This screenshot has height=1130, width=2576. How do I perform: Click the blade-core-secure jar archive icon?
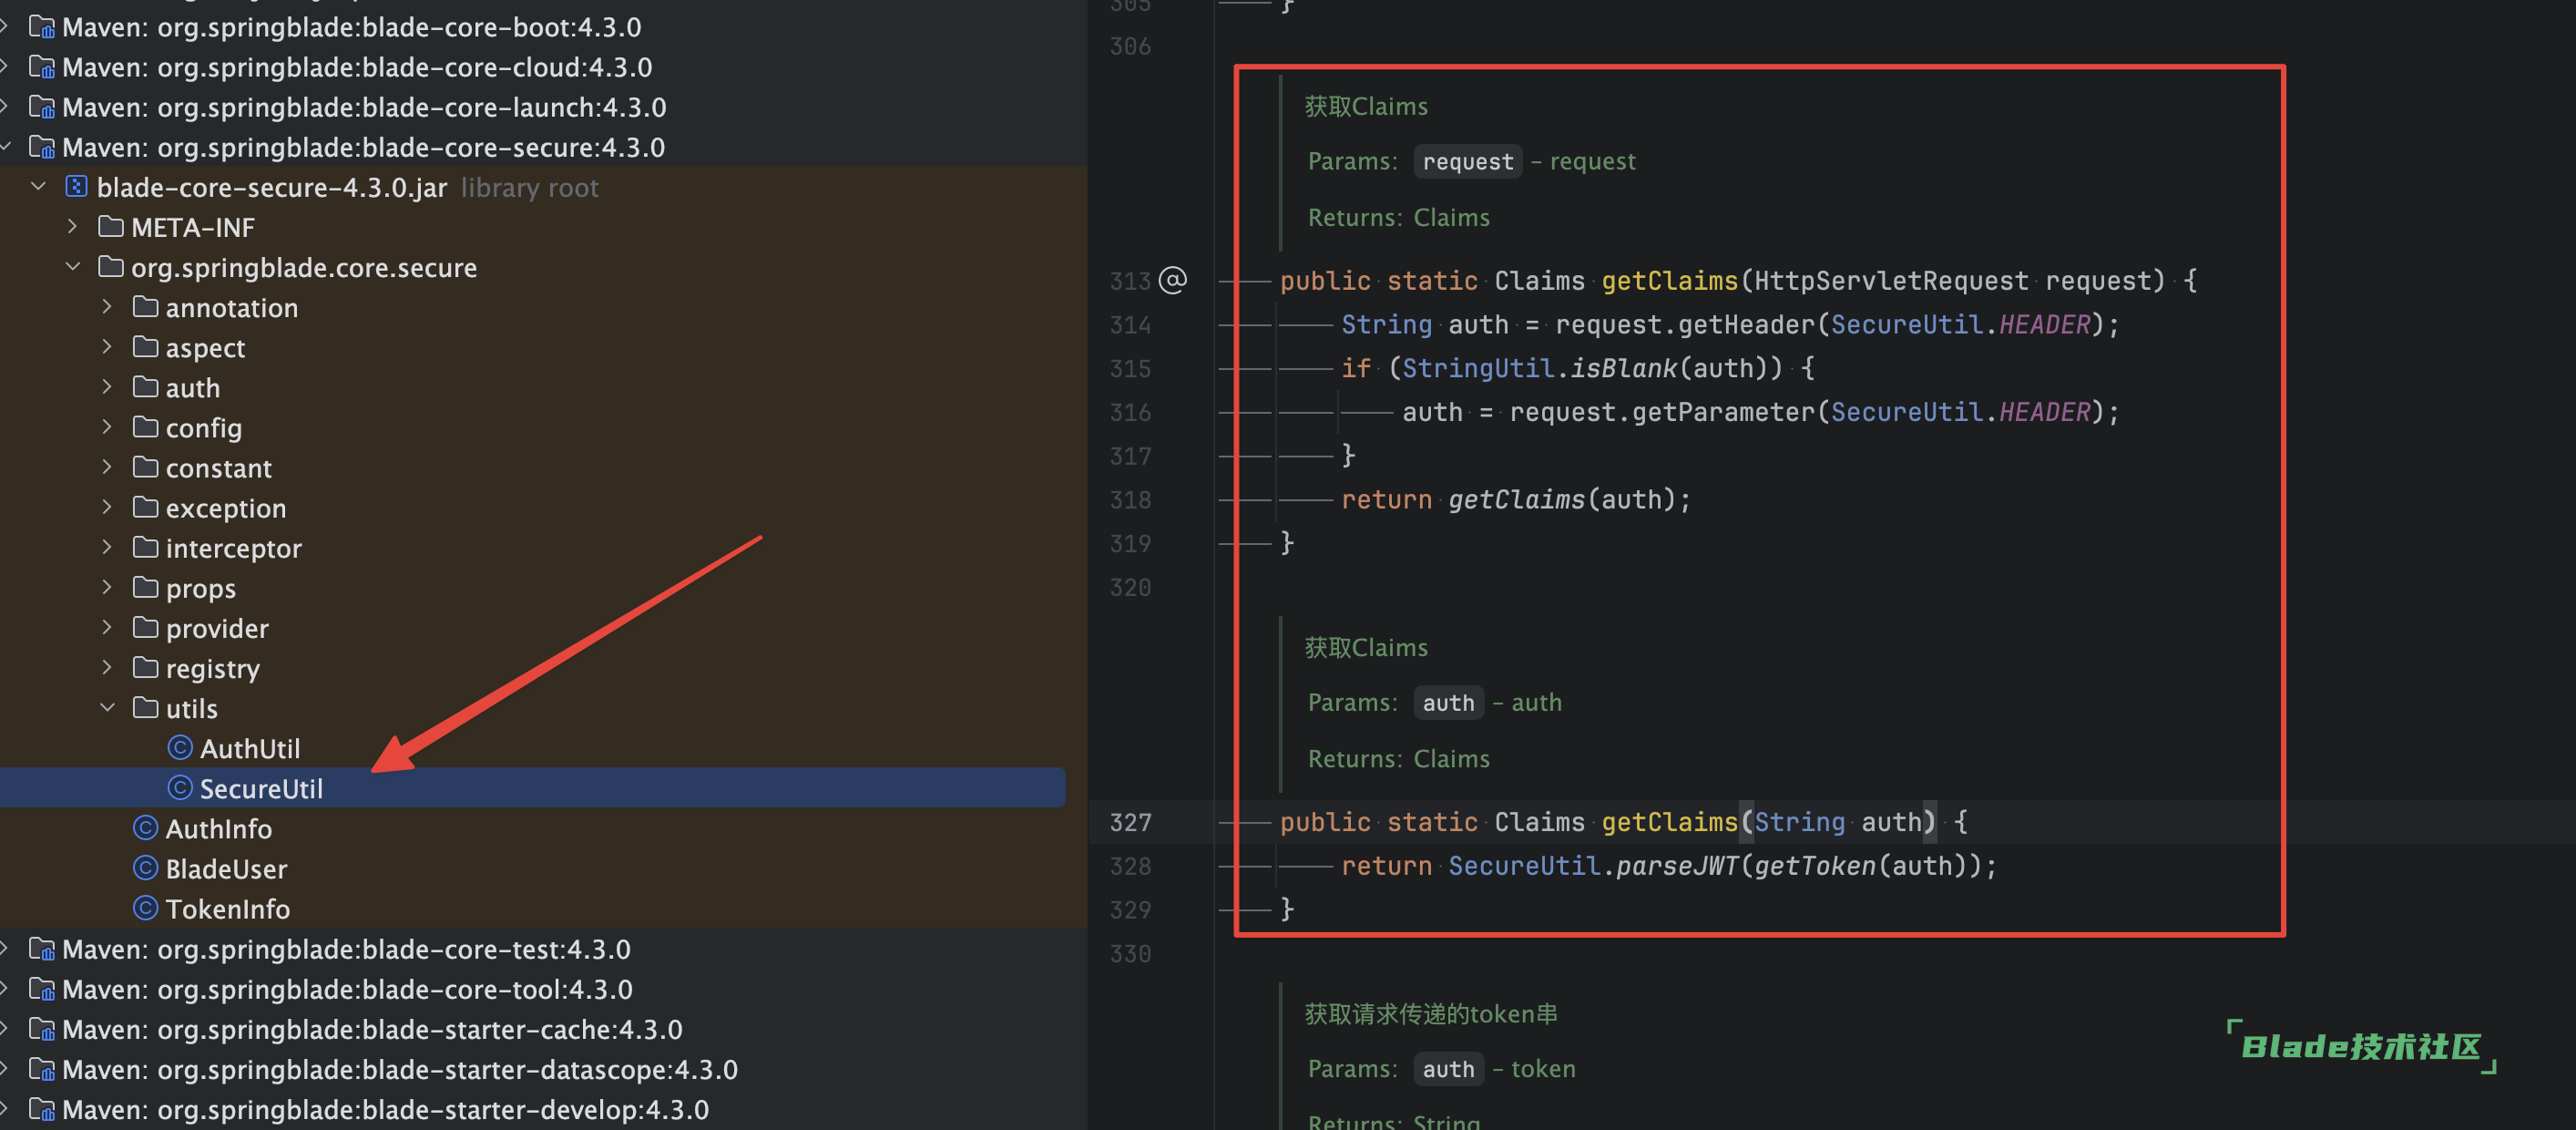click(x=77, y=187)
